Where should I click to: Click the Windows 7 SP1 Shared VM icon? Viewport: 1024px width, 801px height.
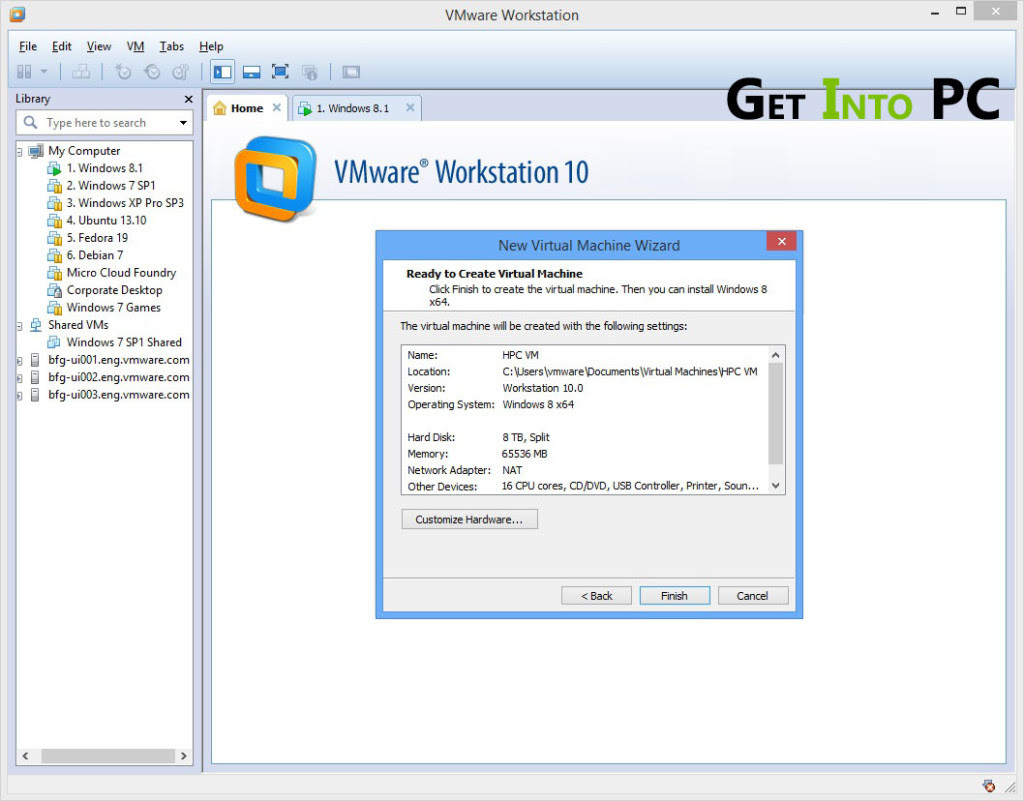(54, 342)
